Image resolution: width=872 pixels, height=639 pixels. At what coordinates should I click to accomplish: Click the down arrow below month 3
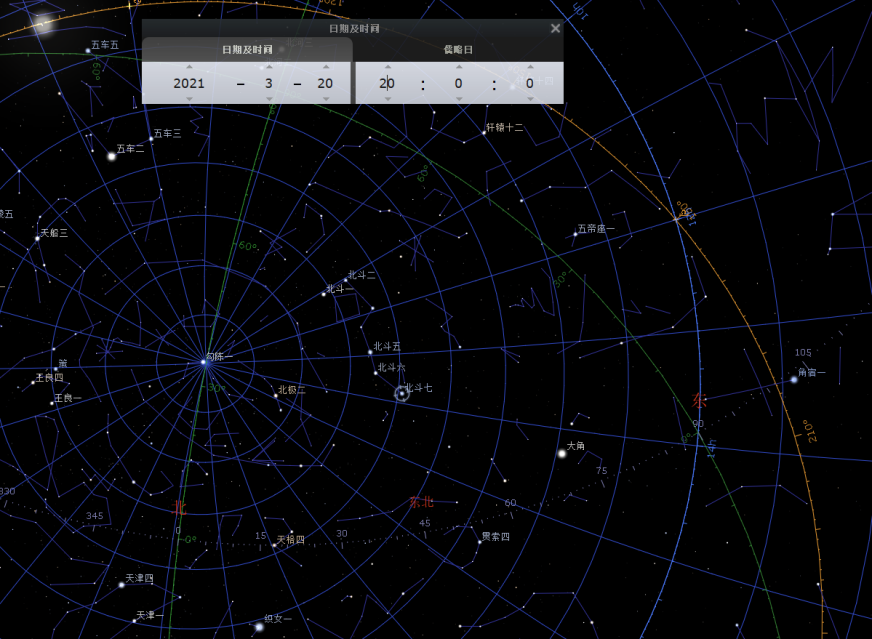[268, 99]
